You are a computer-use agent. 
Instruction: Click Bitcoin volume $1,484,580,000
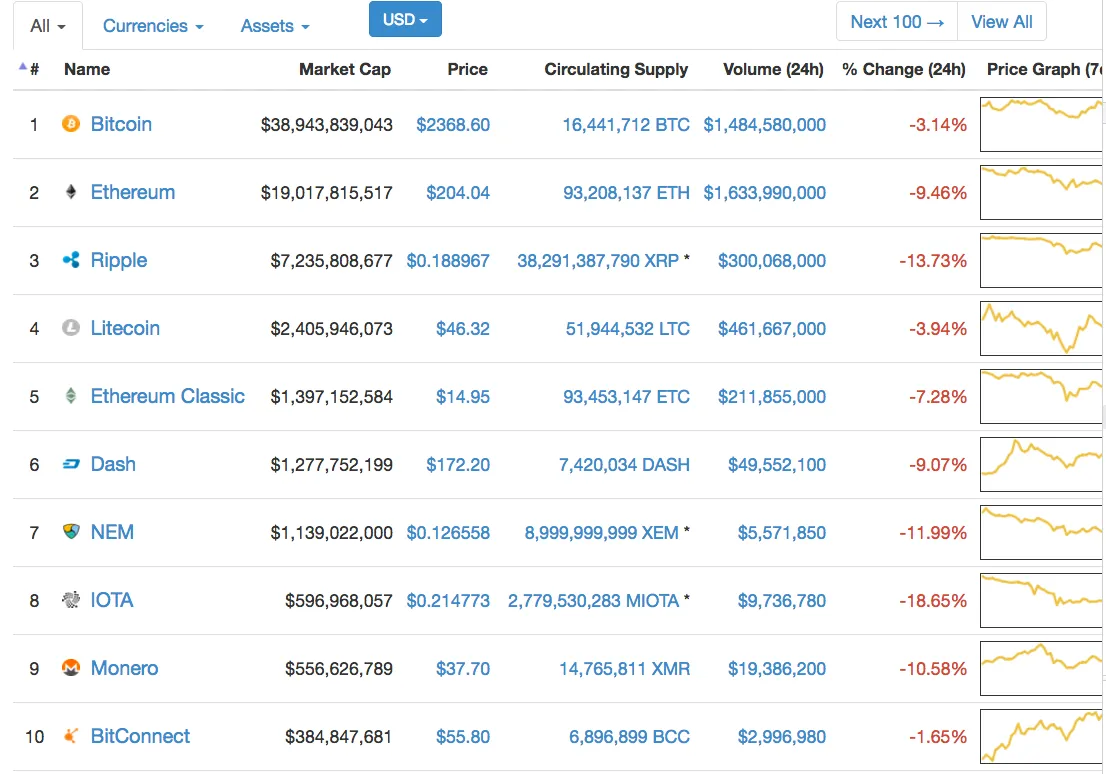click(765, 125)
